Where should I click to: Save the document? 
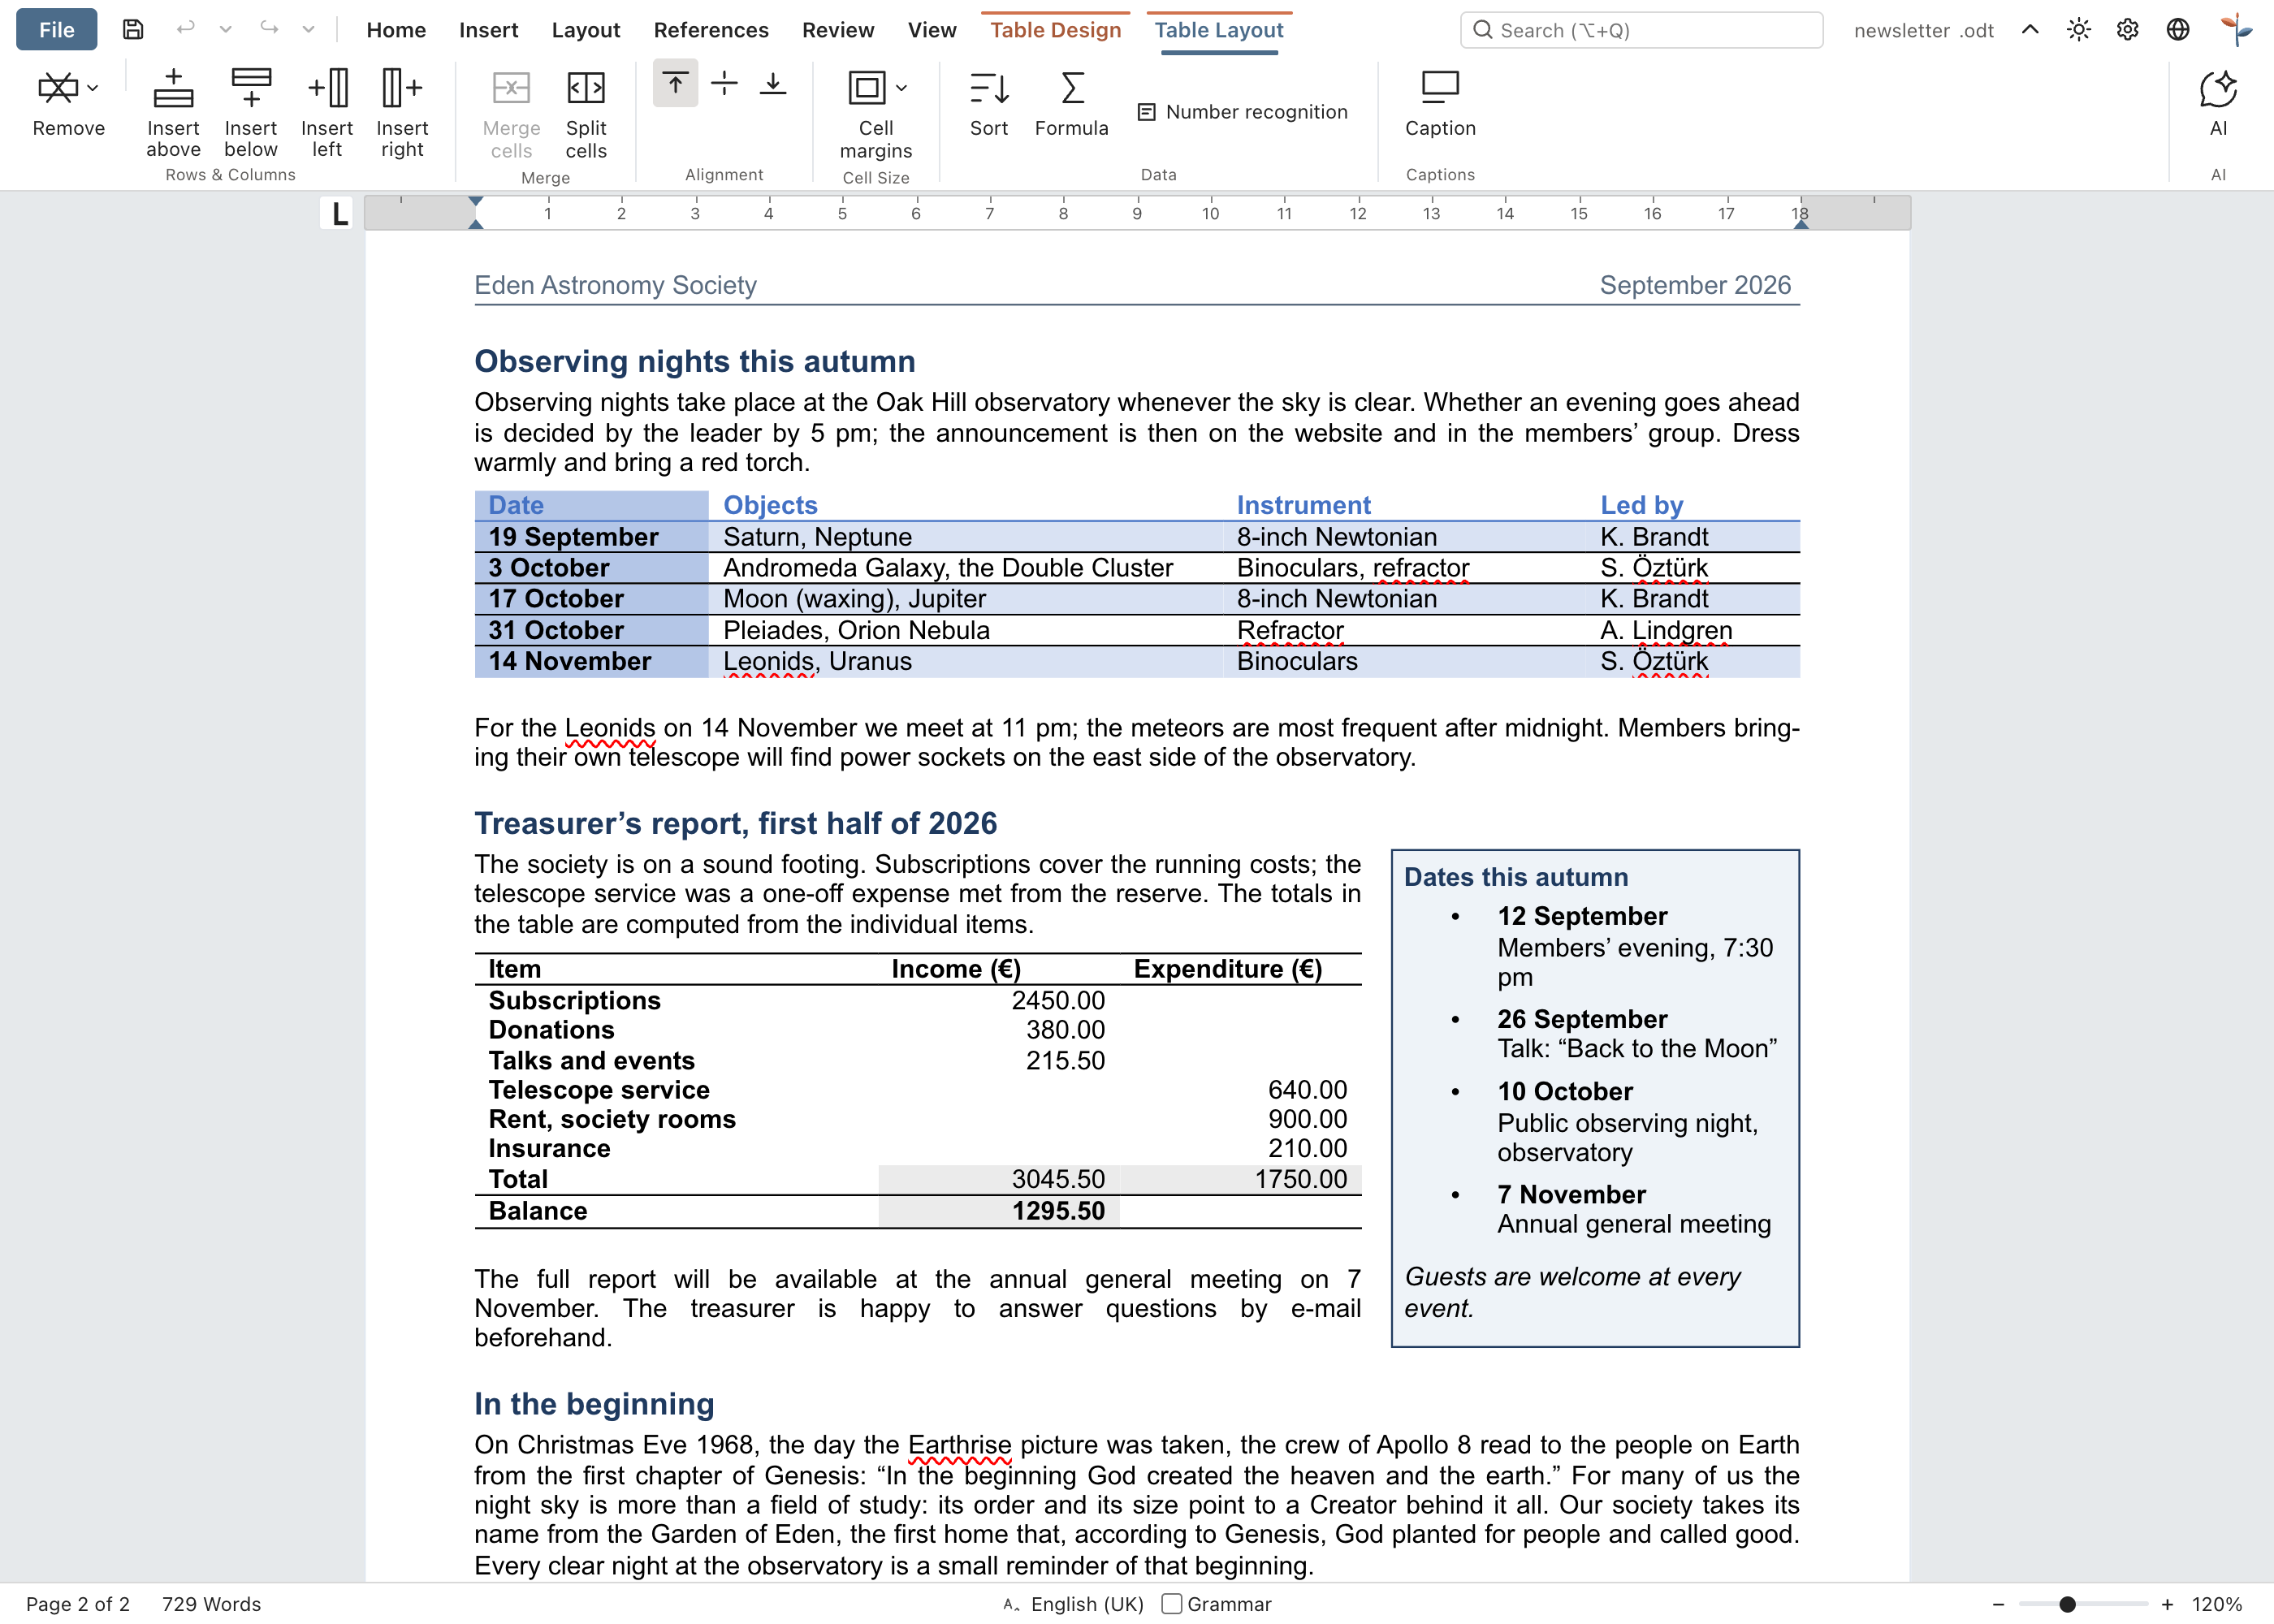133,30
